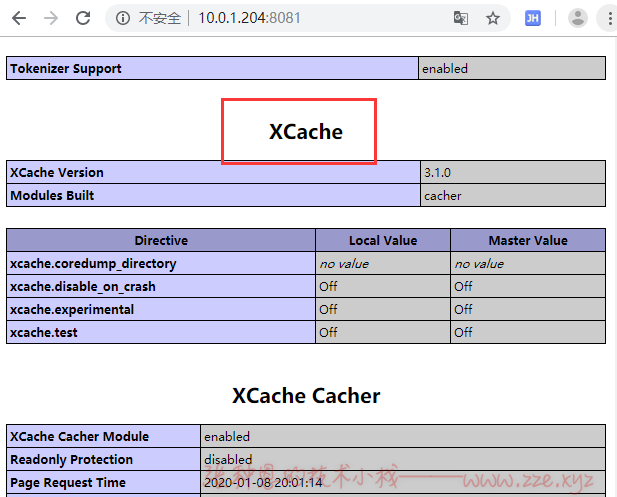Select local value of xcache.coredump_directory
This screenshot has width=617, height=497.
click(344, 264)
